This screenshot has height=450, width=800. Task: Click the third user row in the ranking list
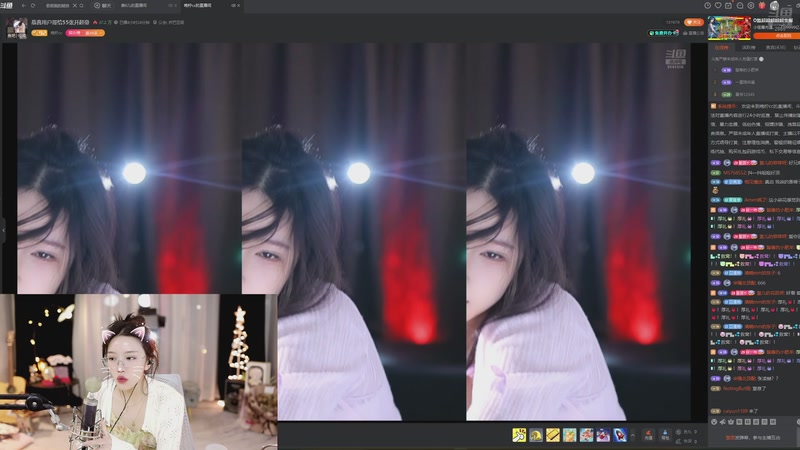[754, 94]
